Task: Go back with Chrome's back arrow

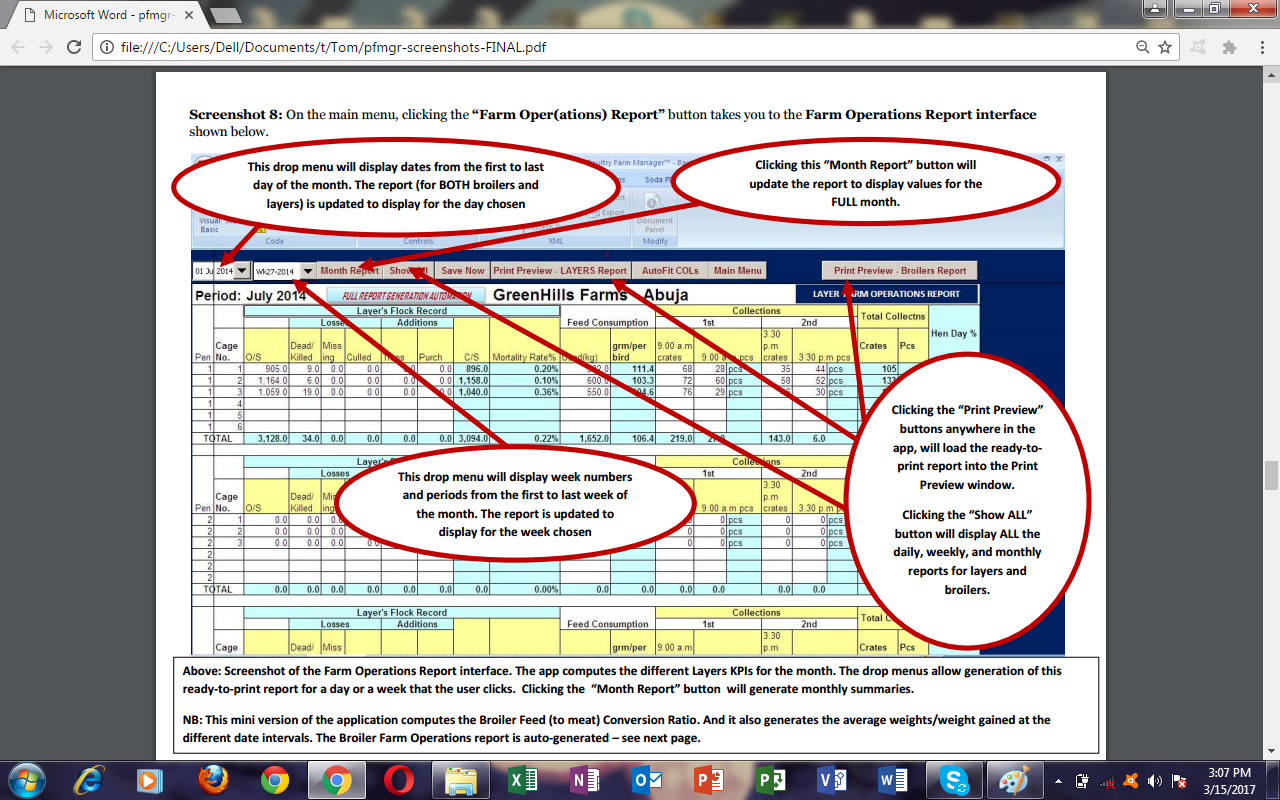Action: point(18,47)
